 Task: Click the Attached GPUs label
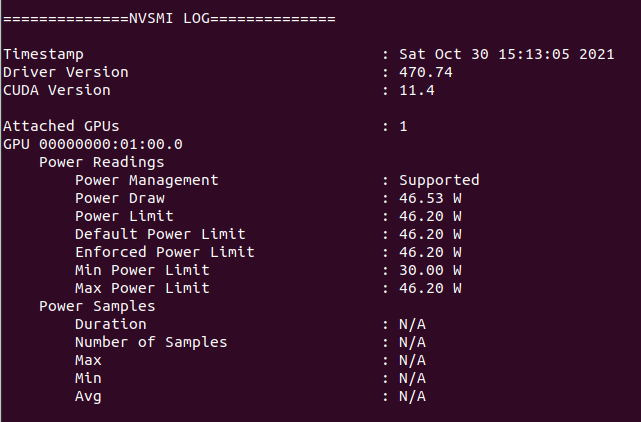tap(61, 126)
